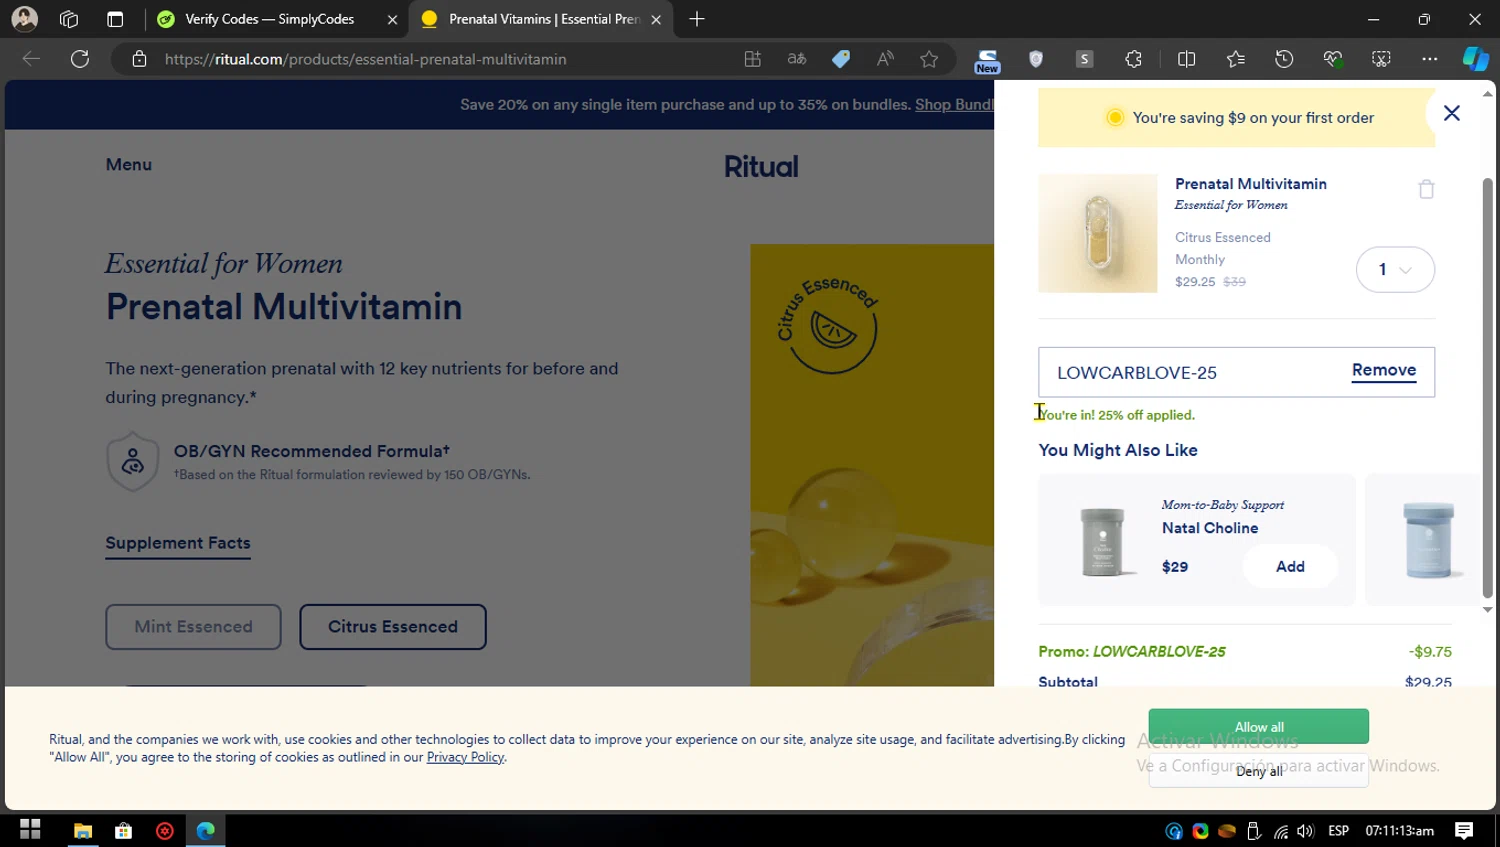Screen dimensions: 1500x847
Task: Open Microsoft Edge taskbar icon
Action: pyautogui.click(x=206, y=830)
